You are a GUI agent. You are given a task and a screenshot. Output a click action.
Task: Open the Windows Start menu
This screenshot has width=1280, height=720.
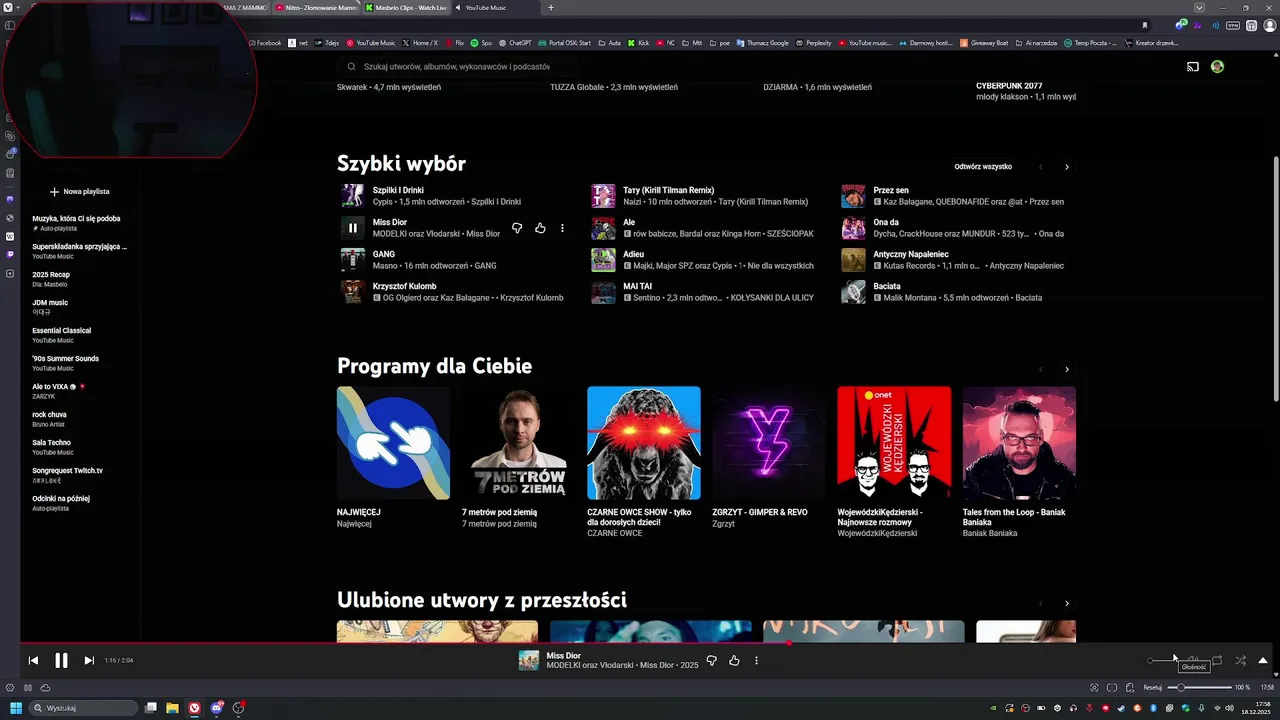(16, 708)
